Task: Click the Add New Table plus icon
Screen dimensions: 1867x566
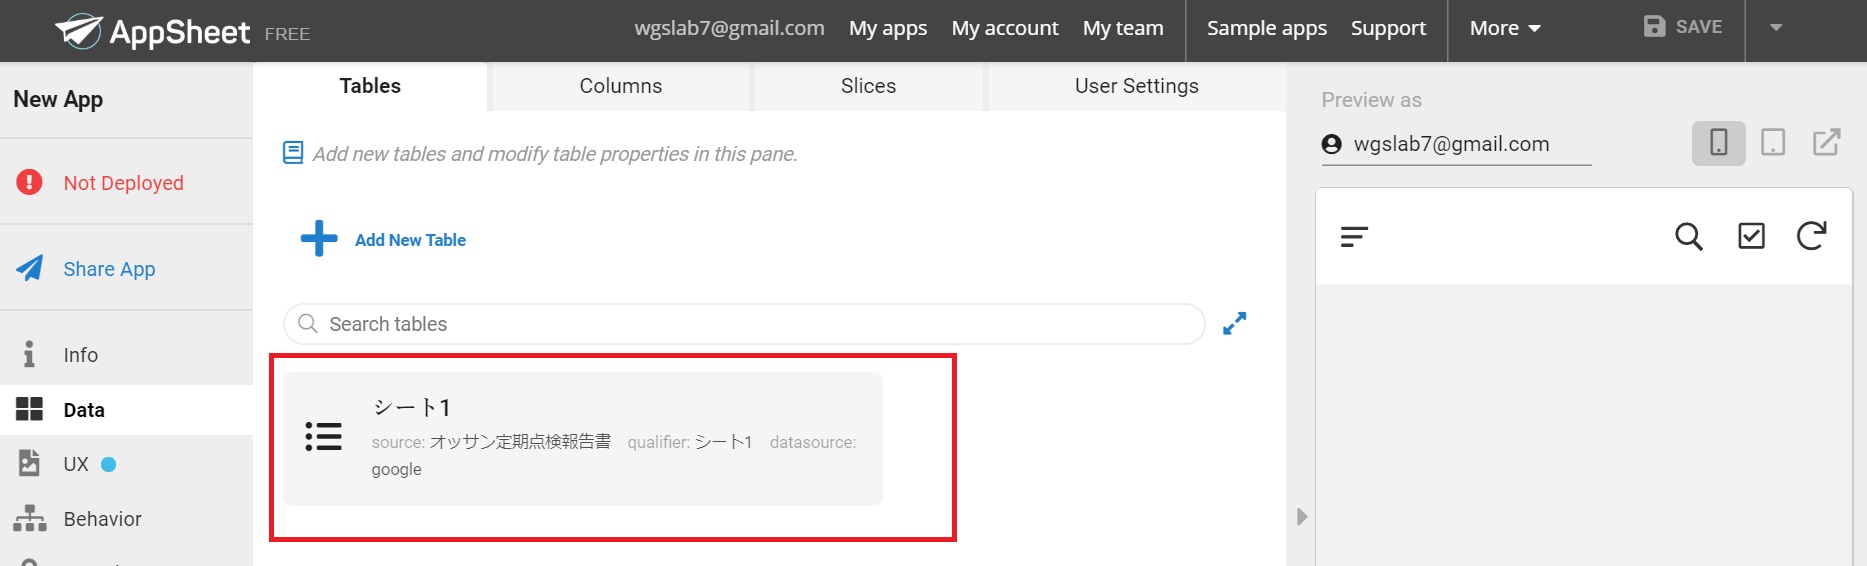Action: click(x=319, y=238)
